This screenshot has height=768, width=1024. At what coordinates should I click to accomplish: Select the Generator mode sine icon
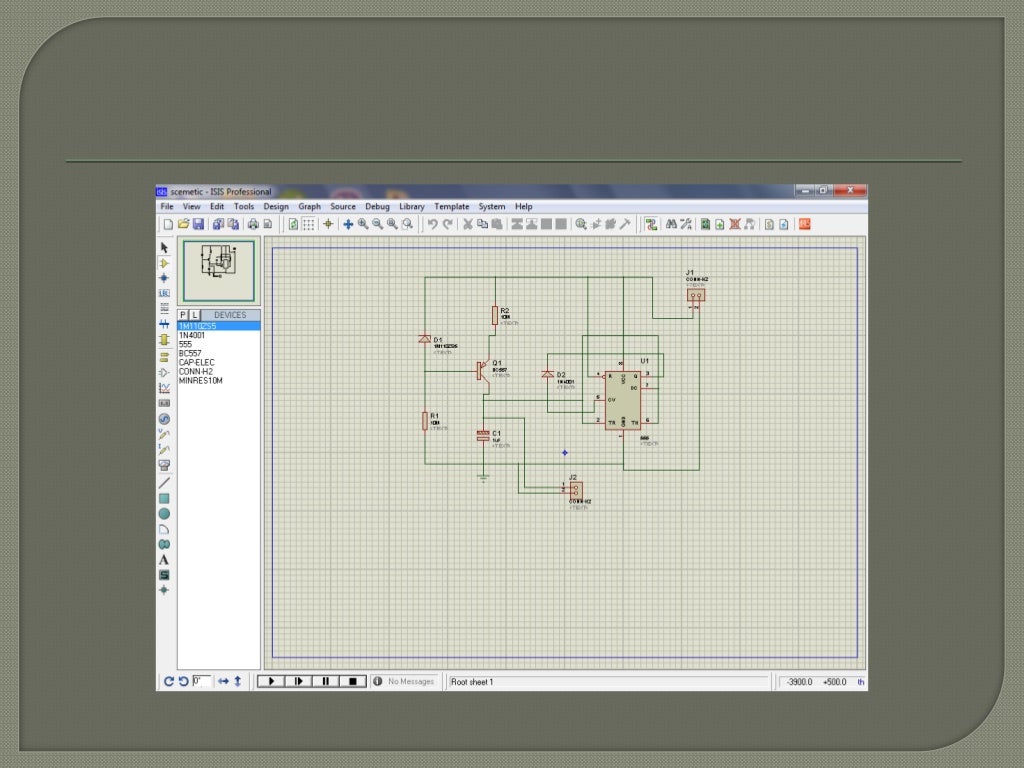point(164,419)
